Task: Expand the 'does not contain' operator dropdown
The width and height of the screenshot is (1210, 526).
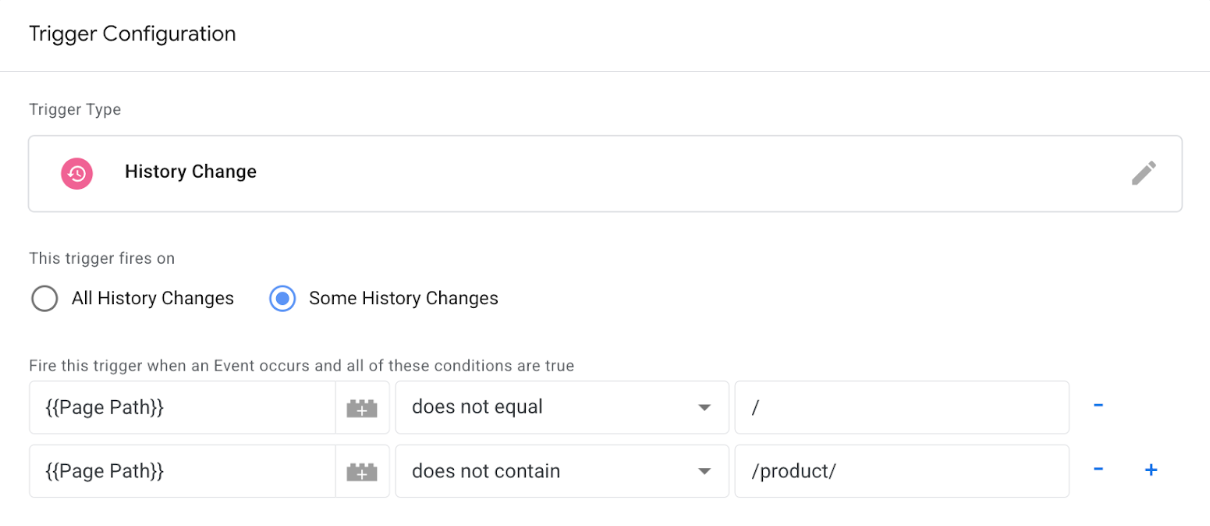Action: (561, 471)
